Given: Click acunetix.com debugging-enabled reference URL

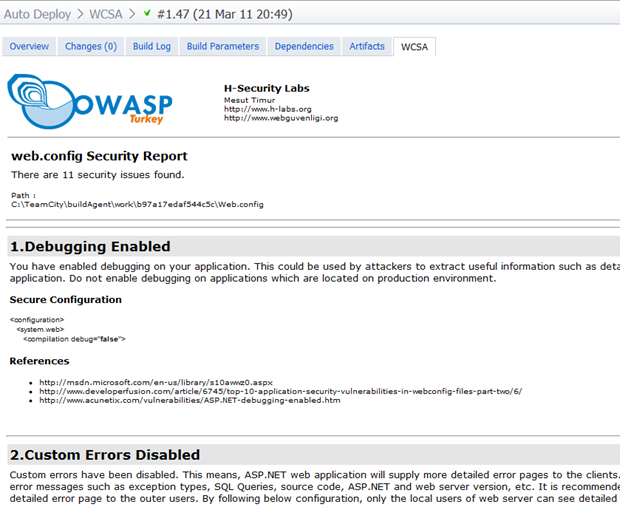Looking at the screenshot, I should coord(189,400).
